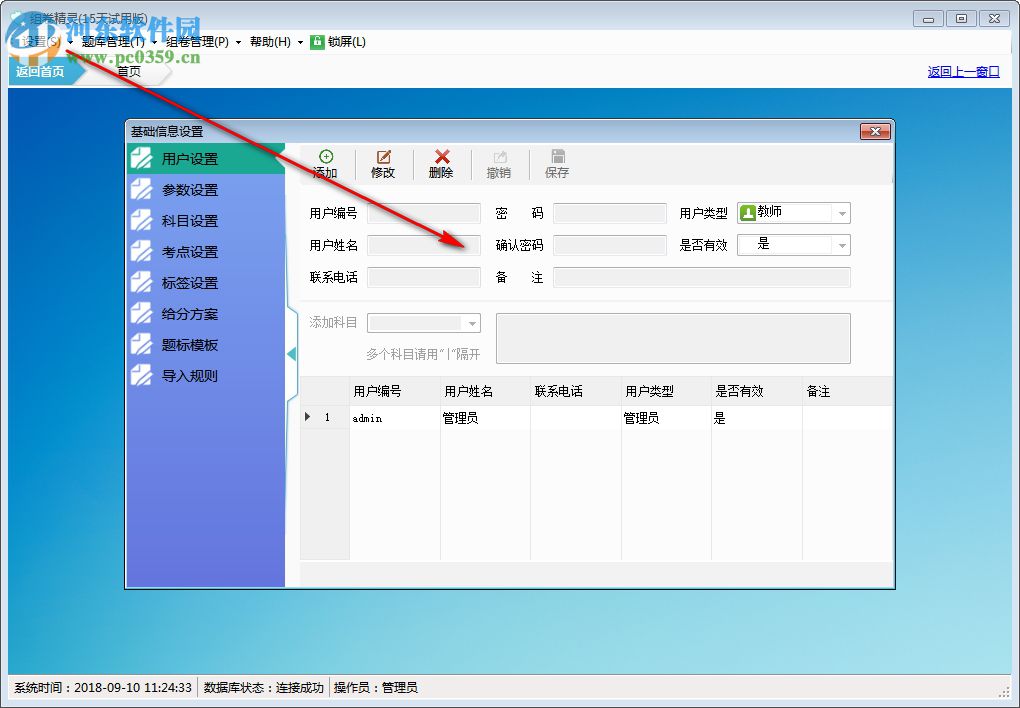Click the 确认密码 input field
1020x708 pixels.
(x=610, y=245)
